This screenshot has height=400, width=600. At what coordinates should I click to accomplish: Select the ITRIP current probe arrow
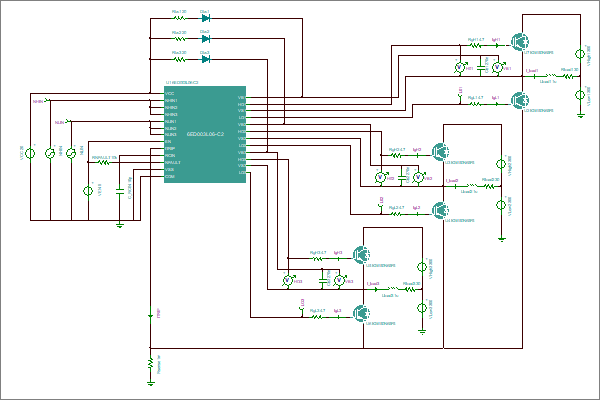click(x=151, y=314)
